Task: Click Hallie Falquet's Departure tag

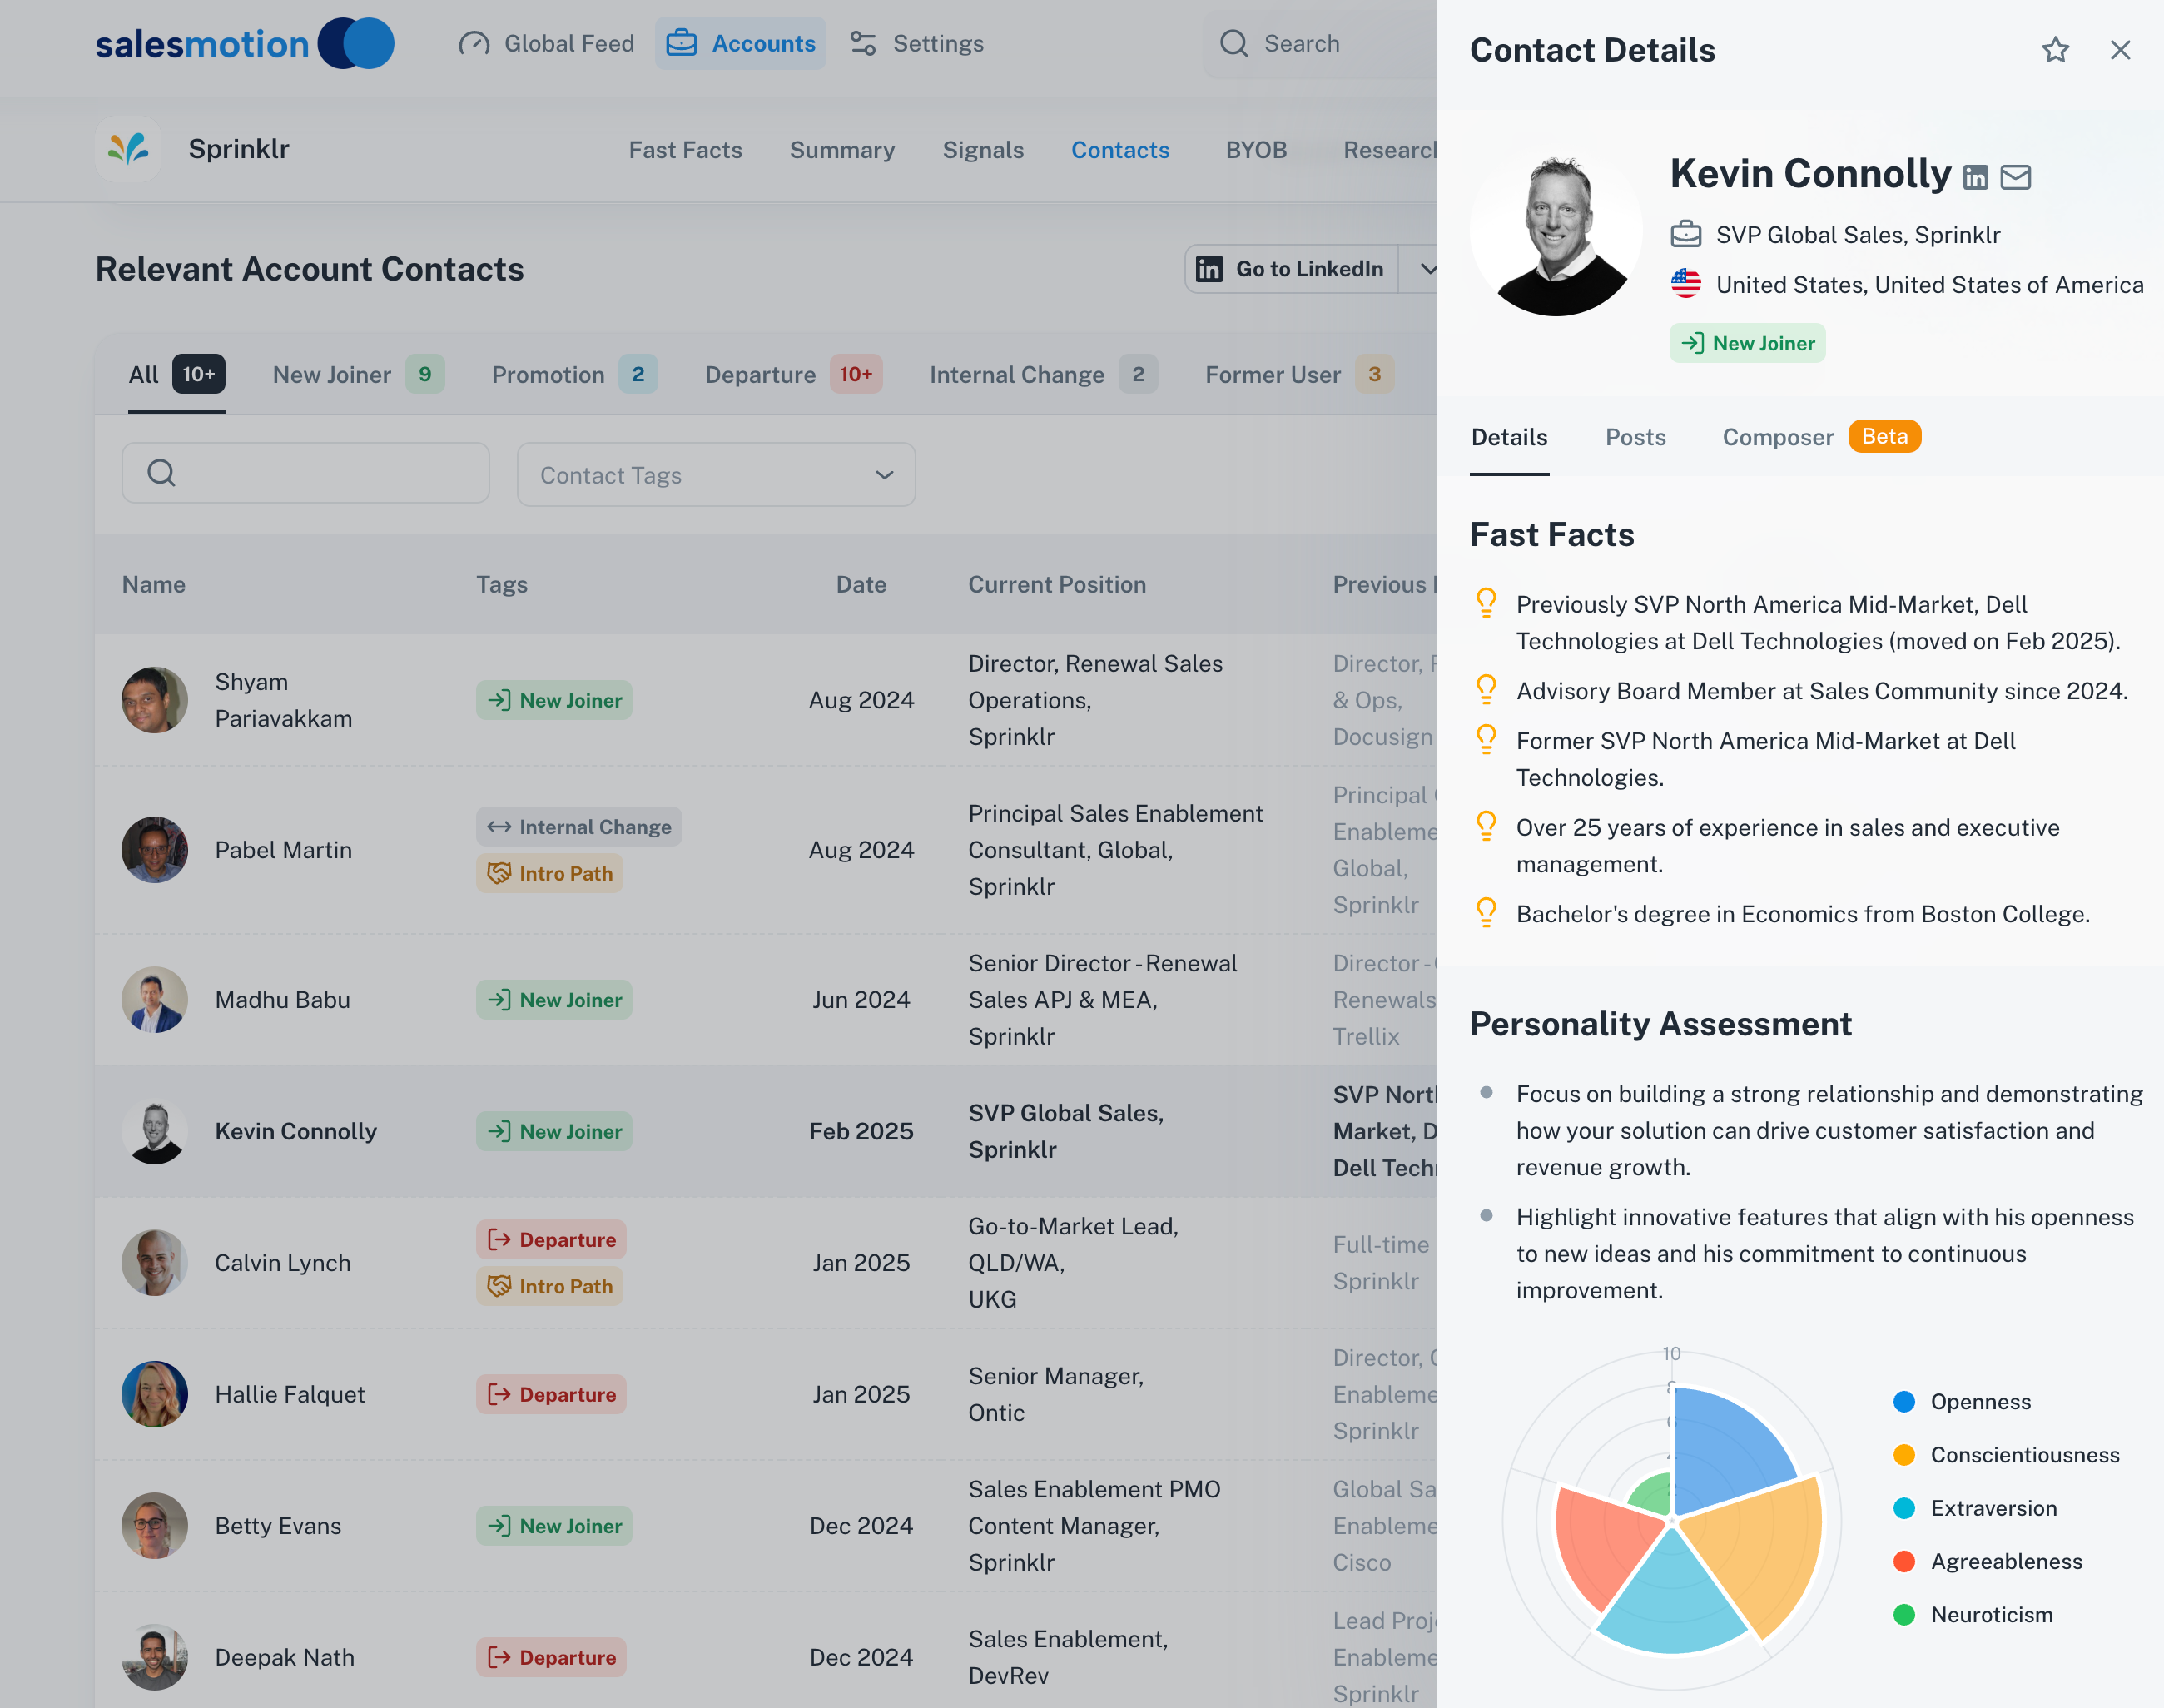Action: tap(551, 1394)
